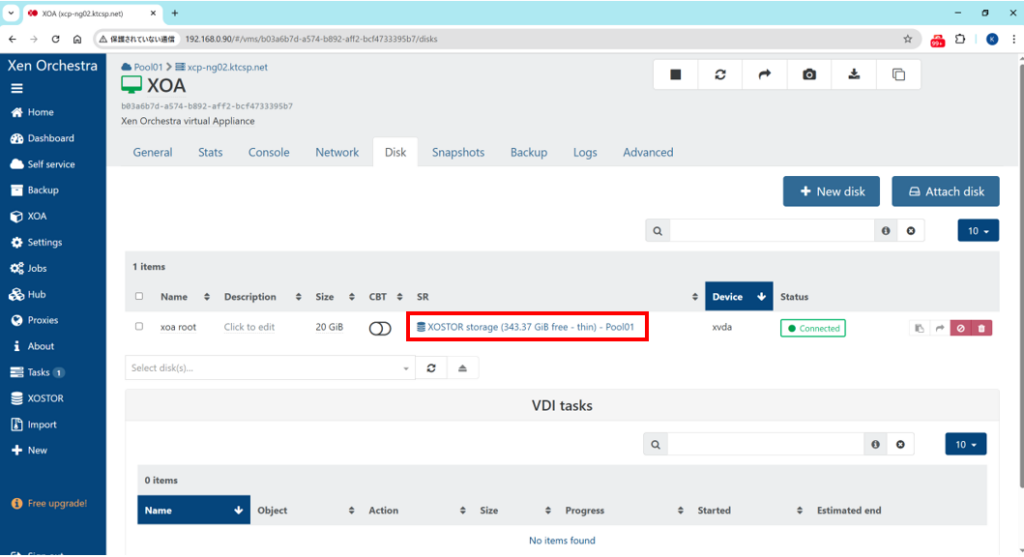Toggle CBT switch for xoa root

click(380, 328)
